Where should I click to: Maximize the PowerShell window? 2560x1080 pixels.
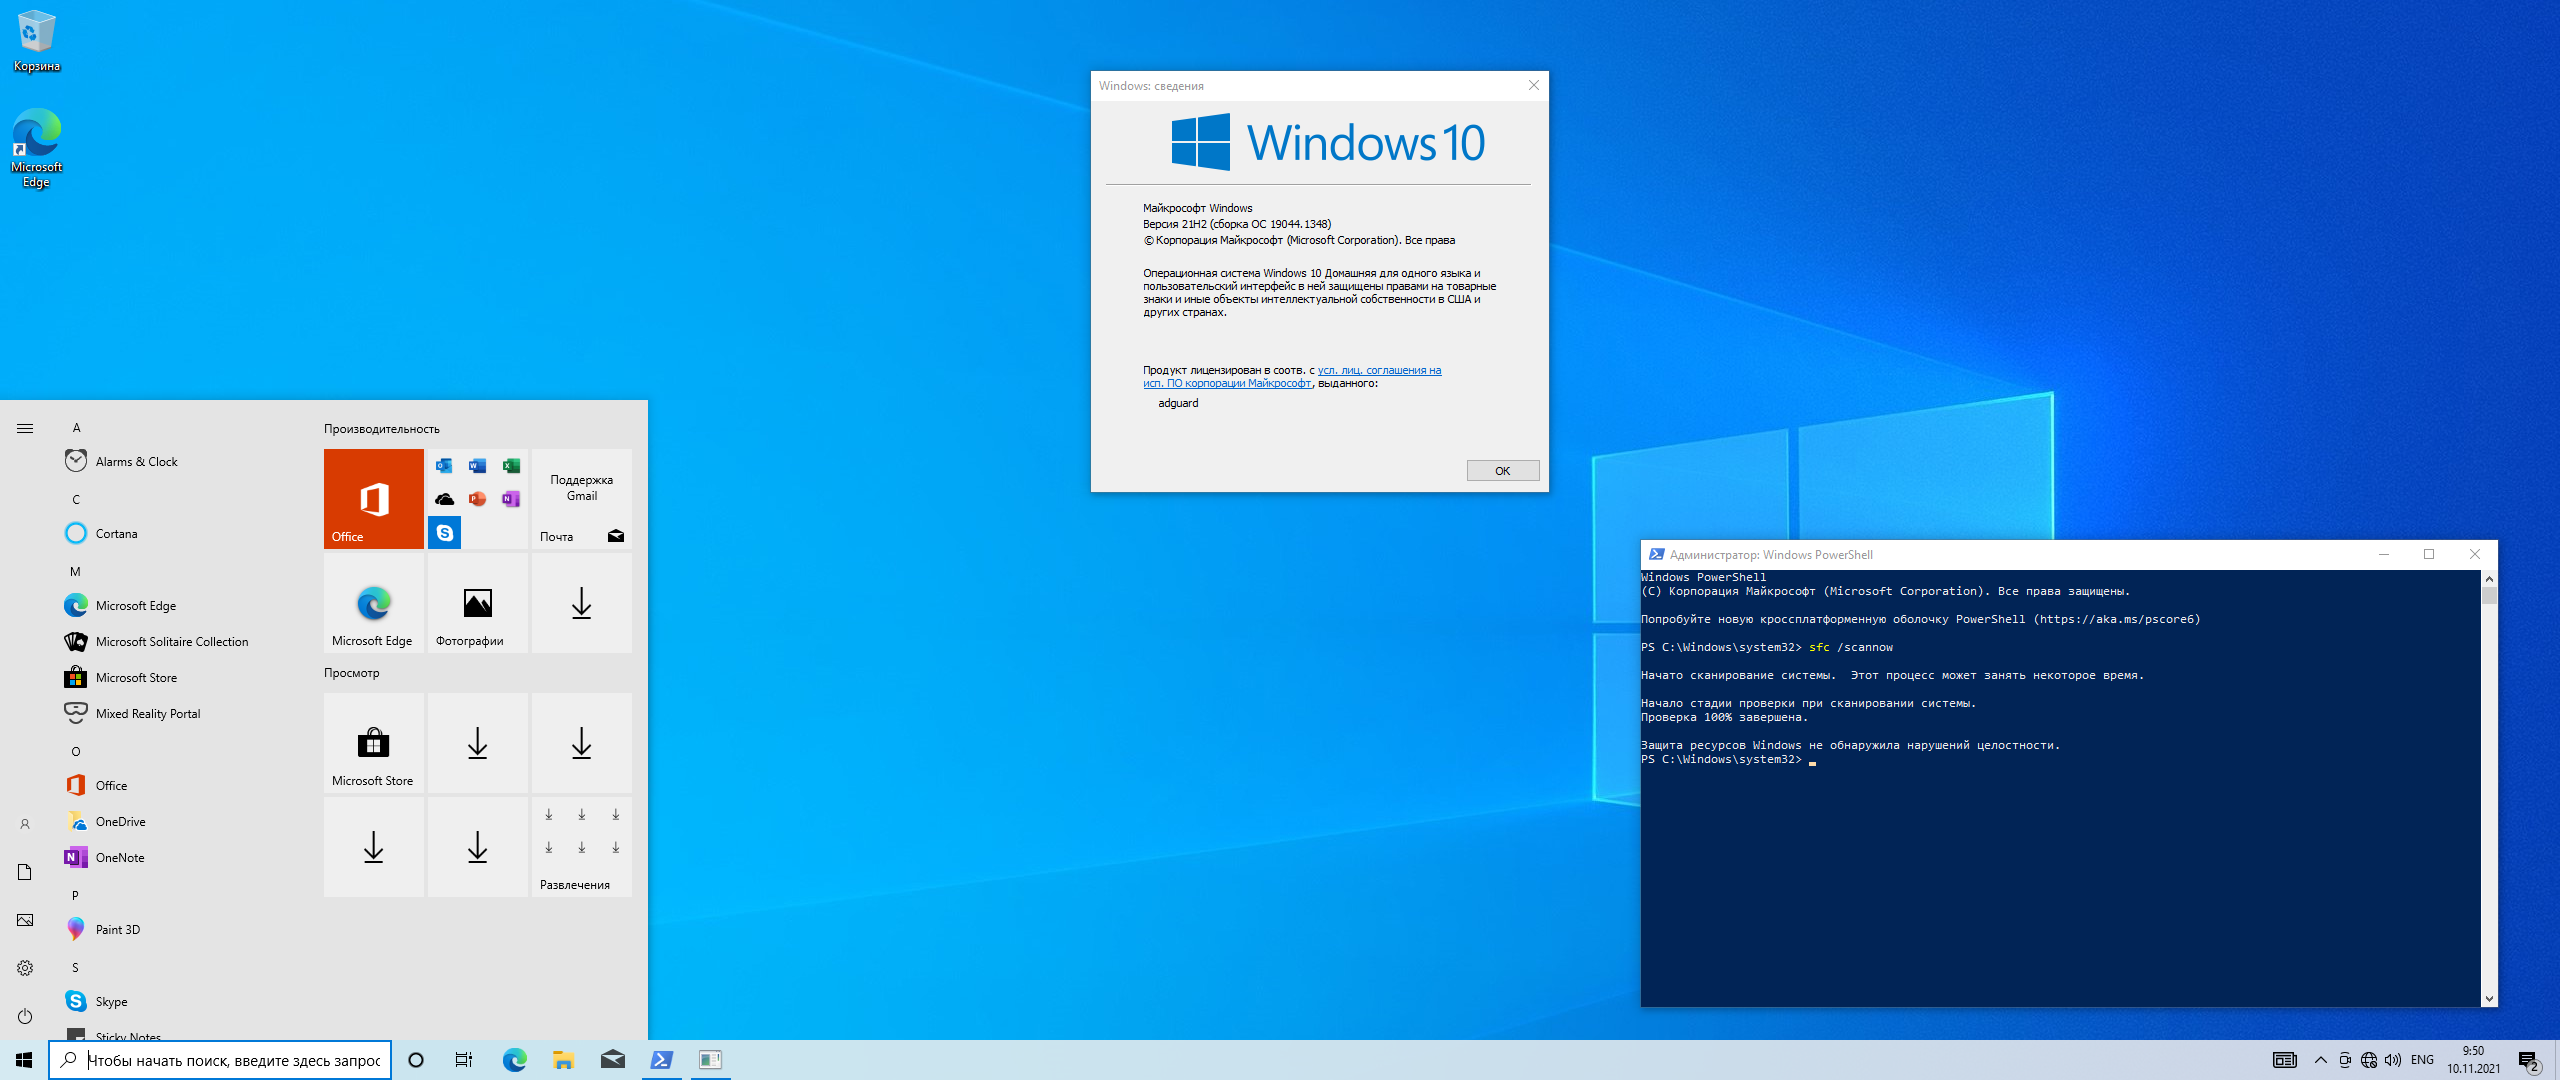tap(2429, 554)
